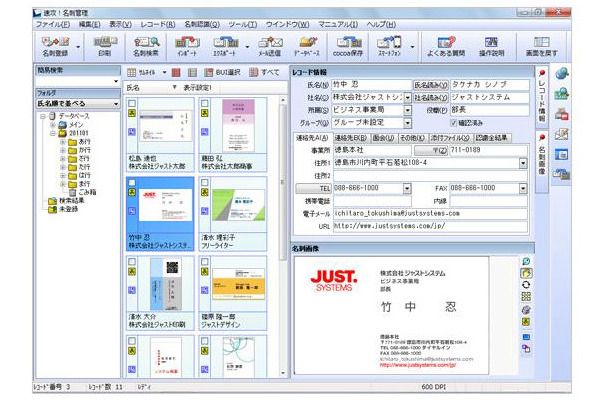Open the FAX number dropdown arrow

click(523, 189)
